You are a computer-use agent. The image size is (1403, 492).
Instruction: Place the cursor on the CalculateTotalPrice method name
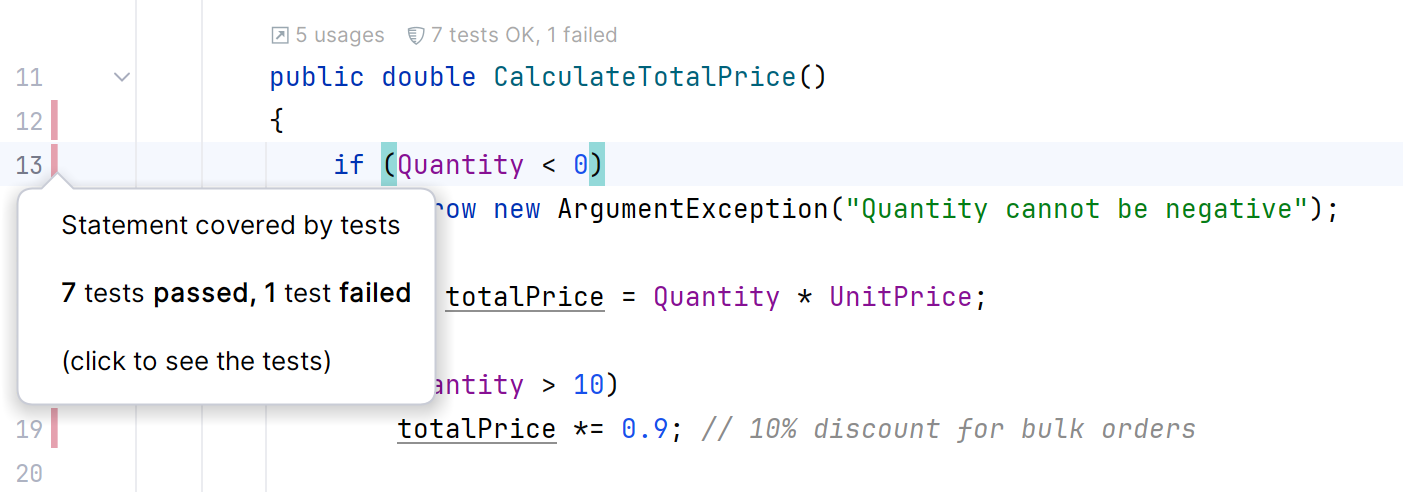click(645, 77)
